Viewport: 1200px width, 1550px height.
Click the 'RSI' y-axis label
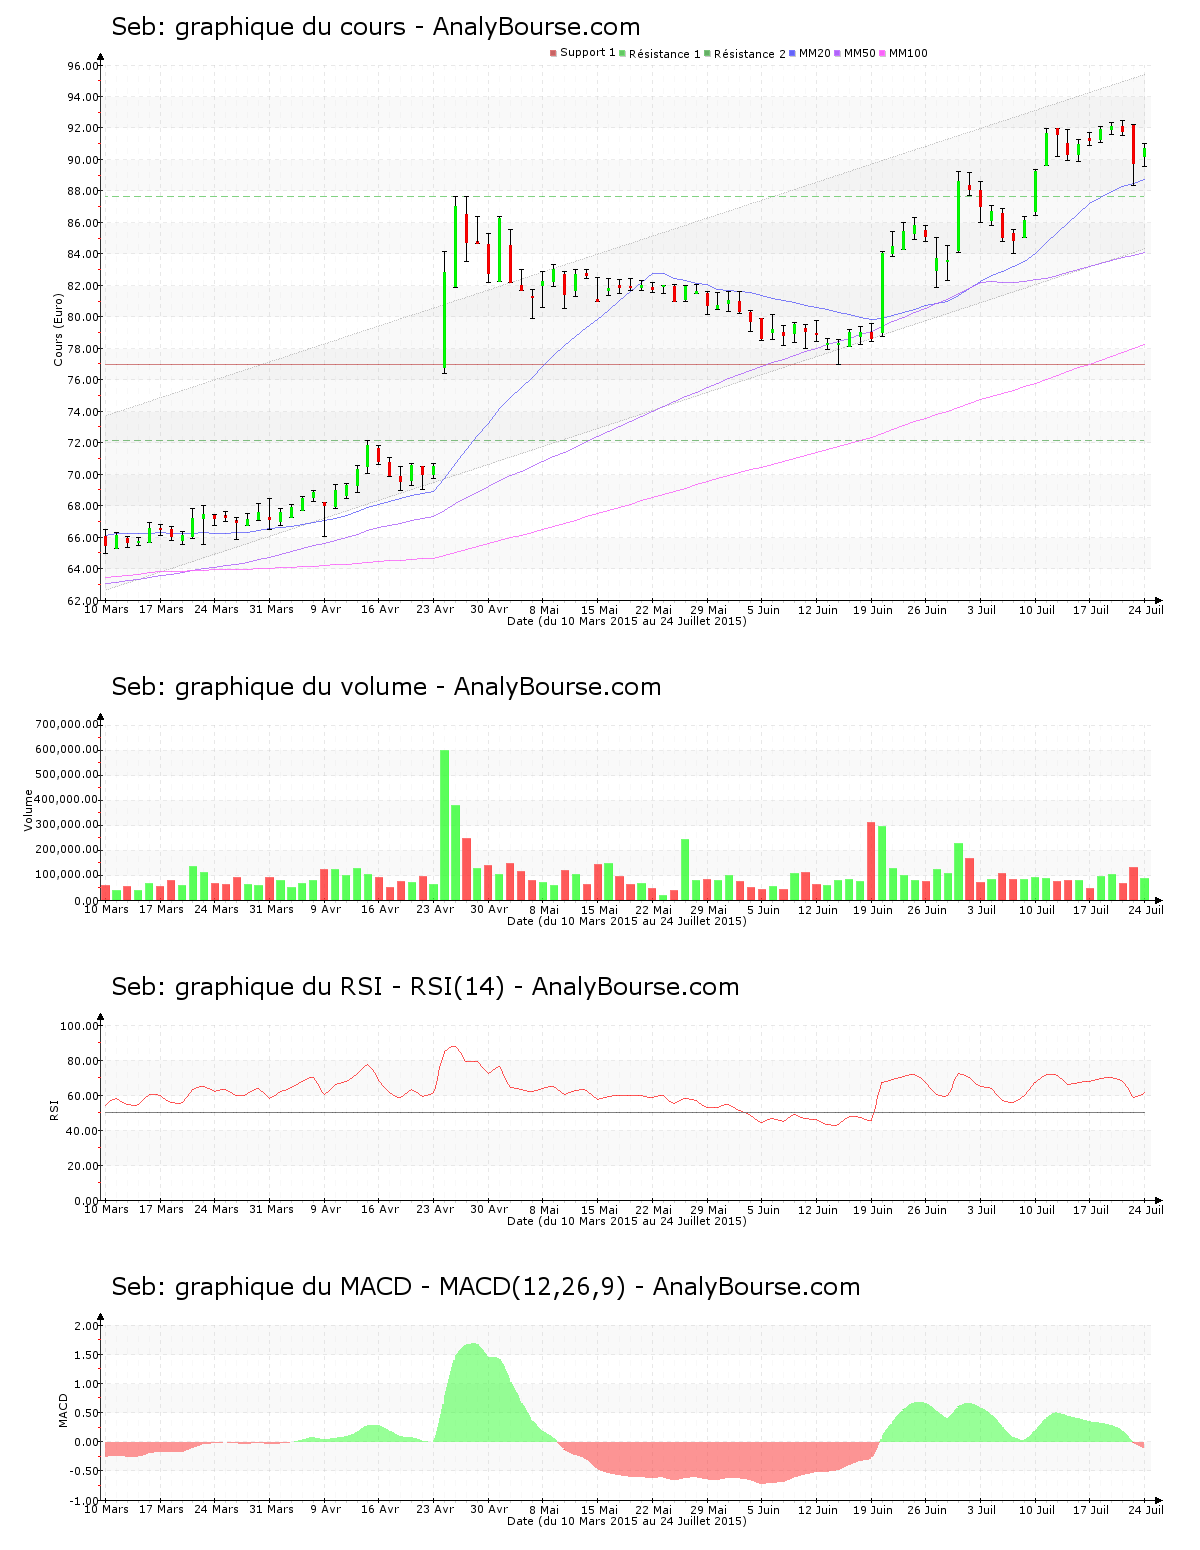(54, 1109)
